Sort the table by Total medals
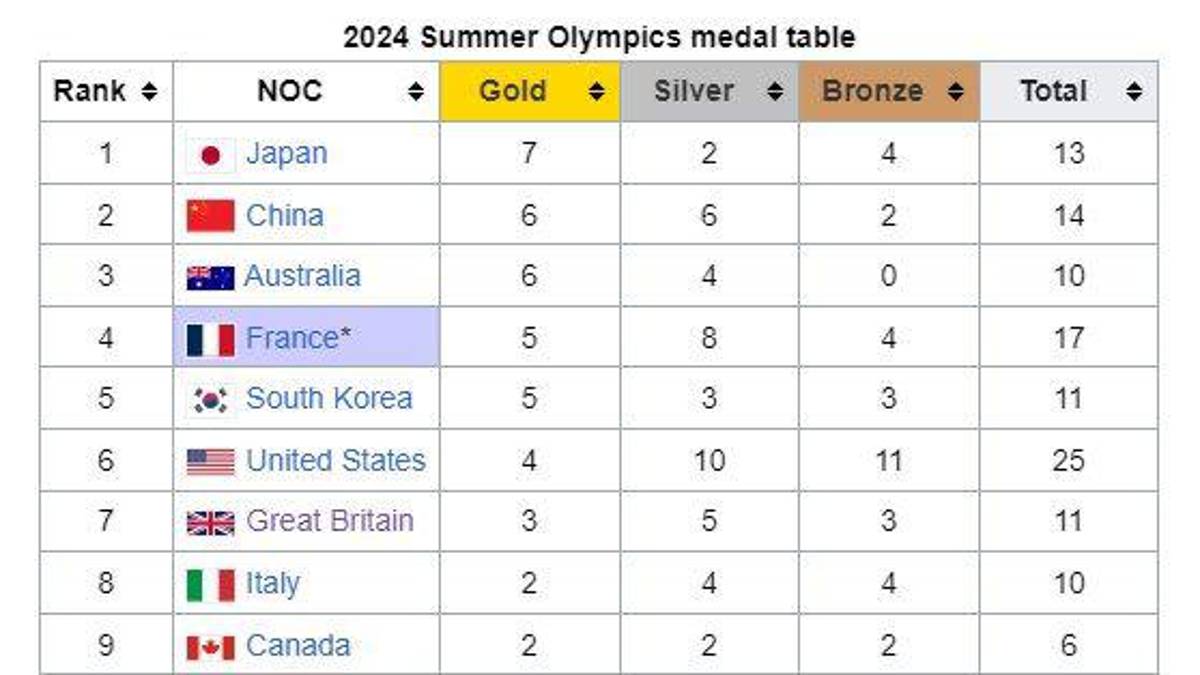1200x675 pixels. coord(1133,90)
